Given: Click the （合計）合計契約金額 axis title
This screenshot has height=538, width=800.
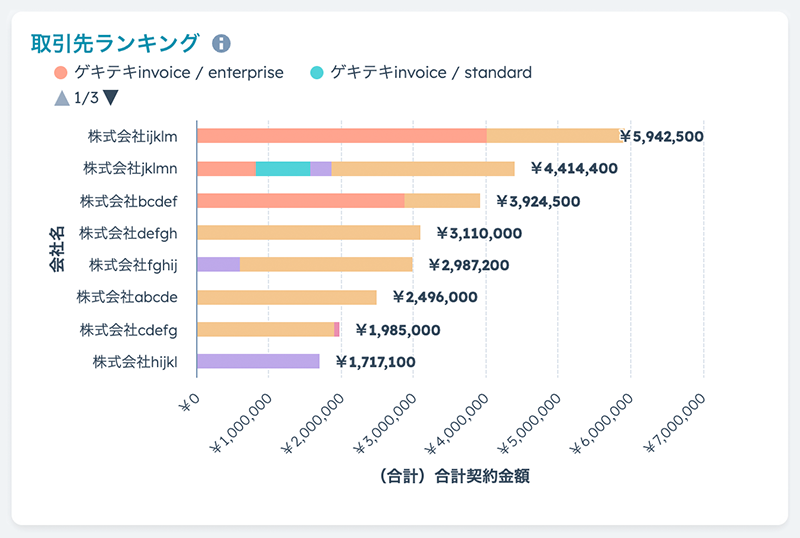Looking at the screenshot, I should coord(449,476).
